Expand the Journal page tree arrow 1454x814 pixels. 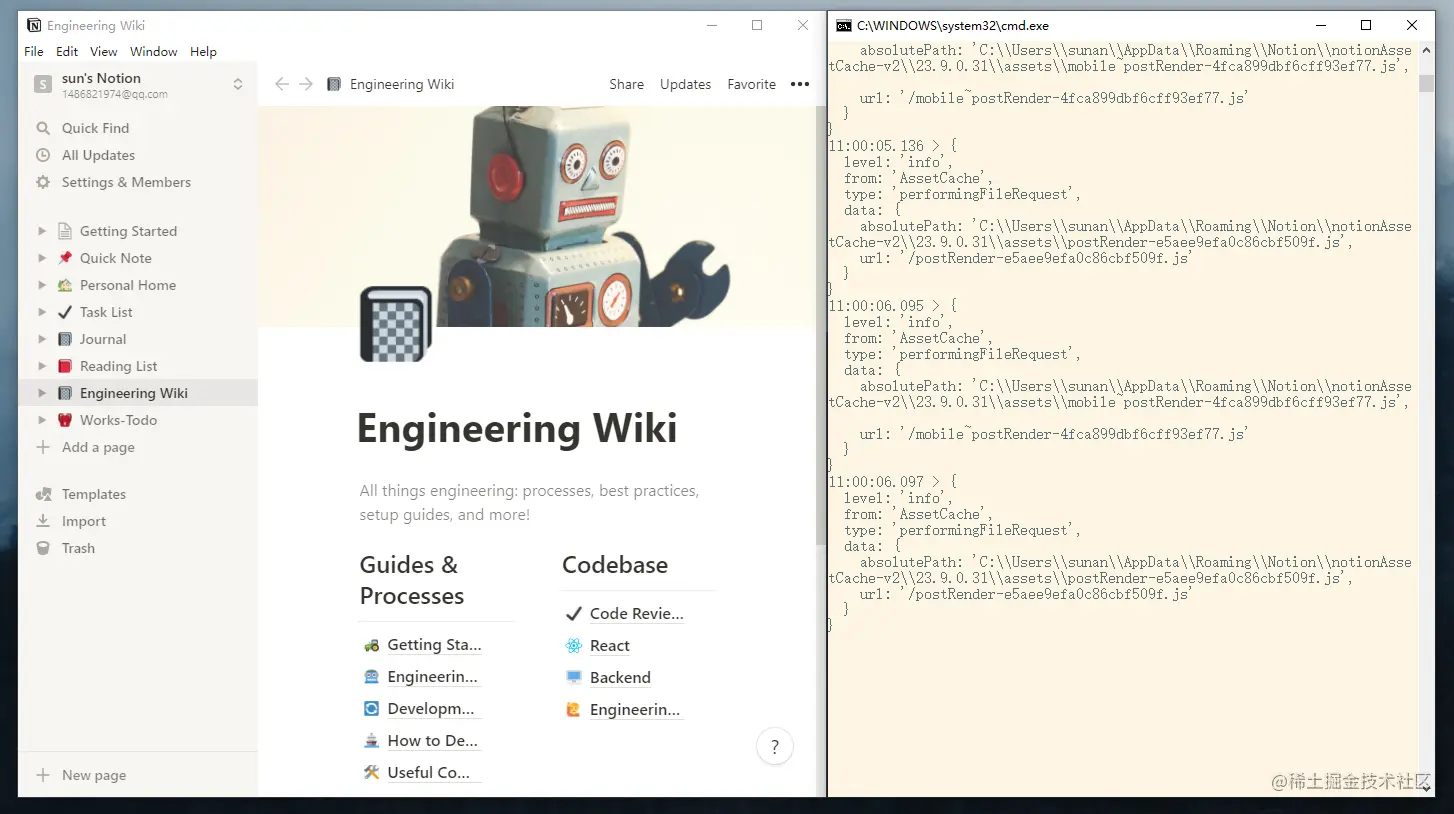[x=42, y=339]
